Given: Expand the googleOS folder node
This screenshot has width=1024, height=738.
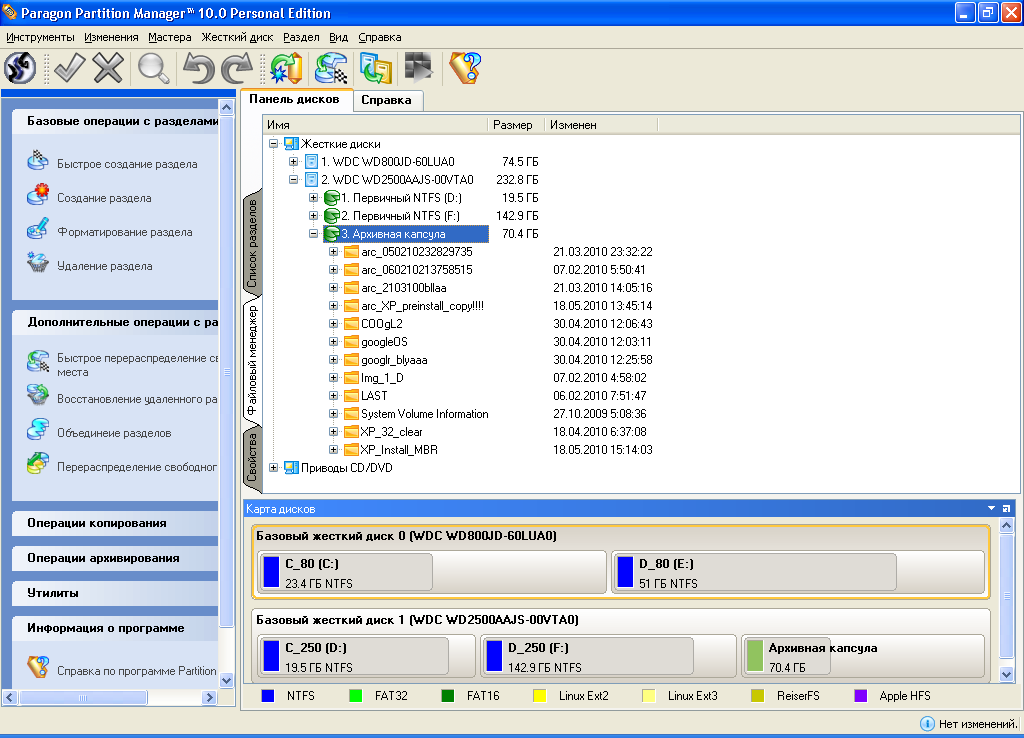Looking at the screenshot, I should click(x=333, y=342).
